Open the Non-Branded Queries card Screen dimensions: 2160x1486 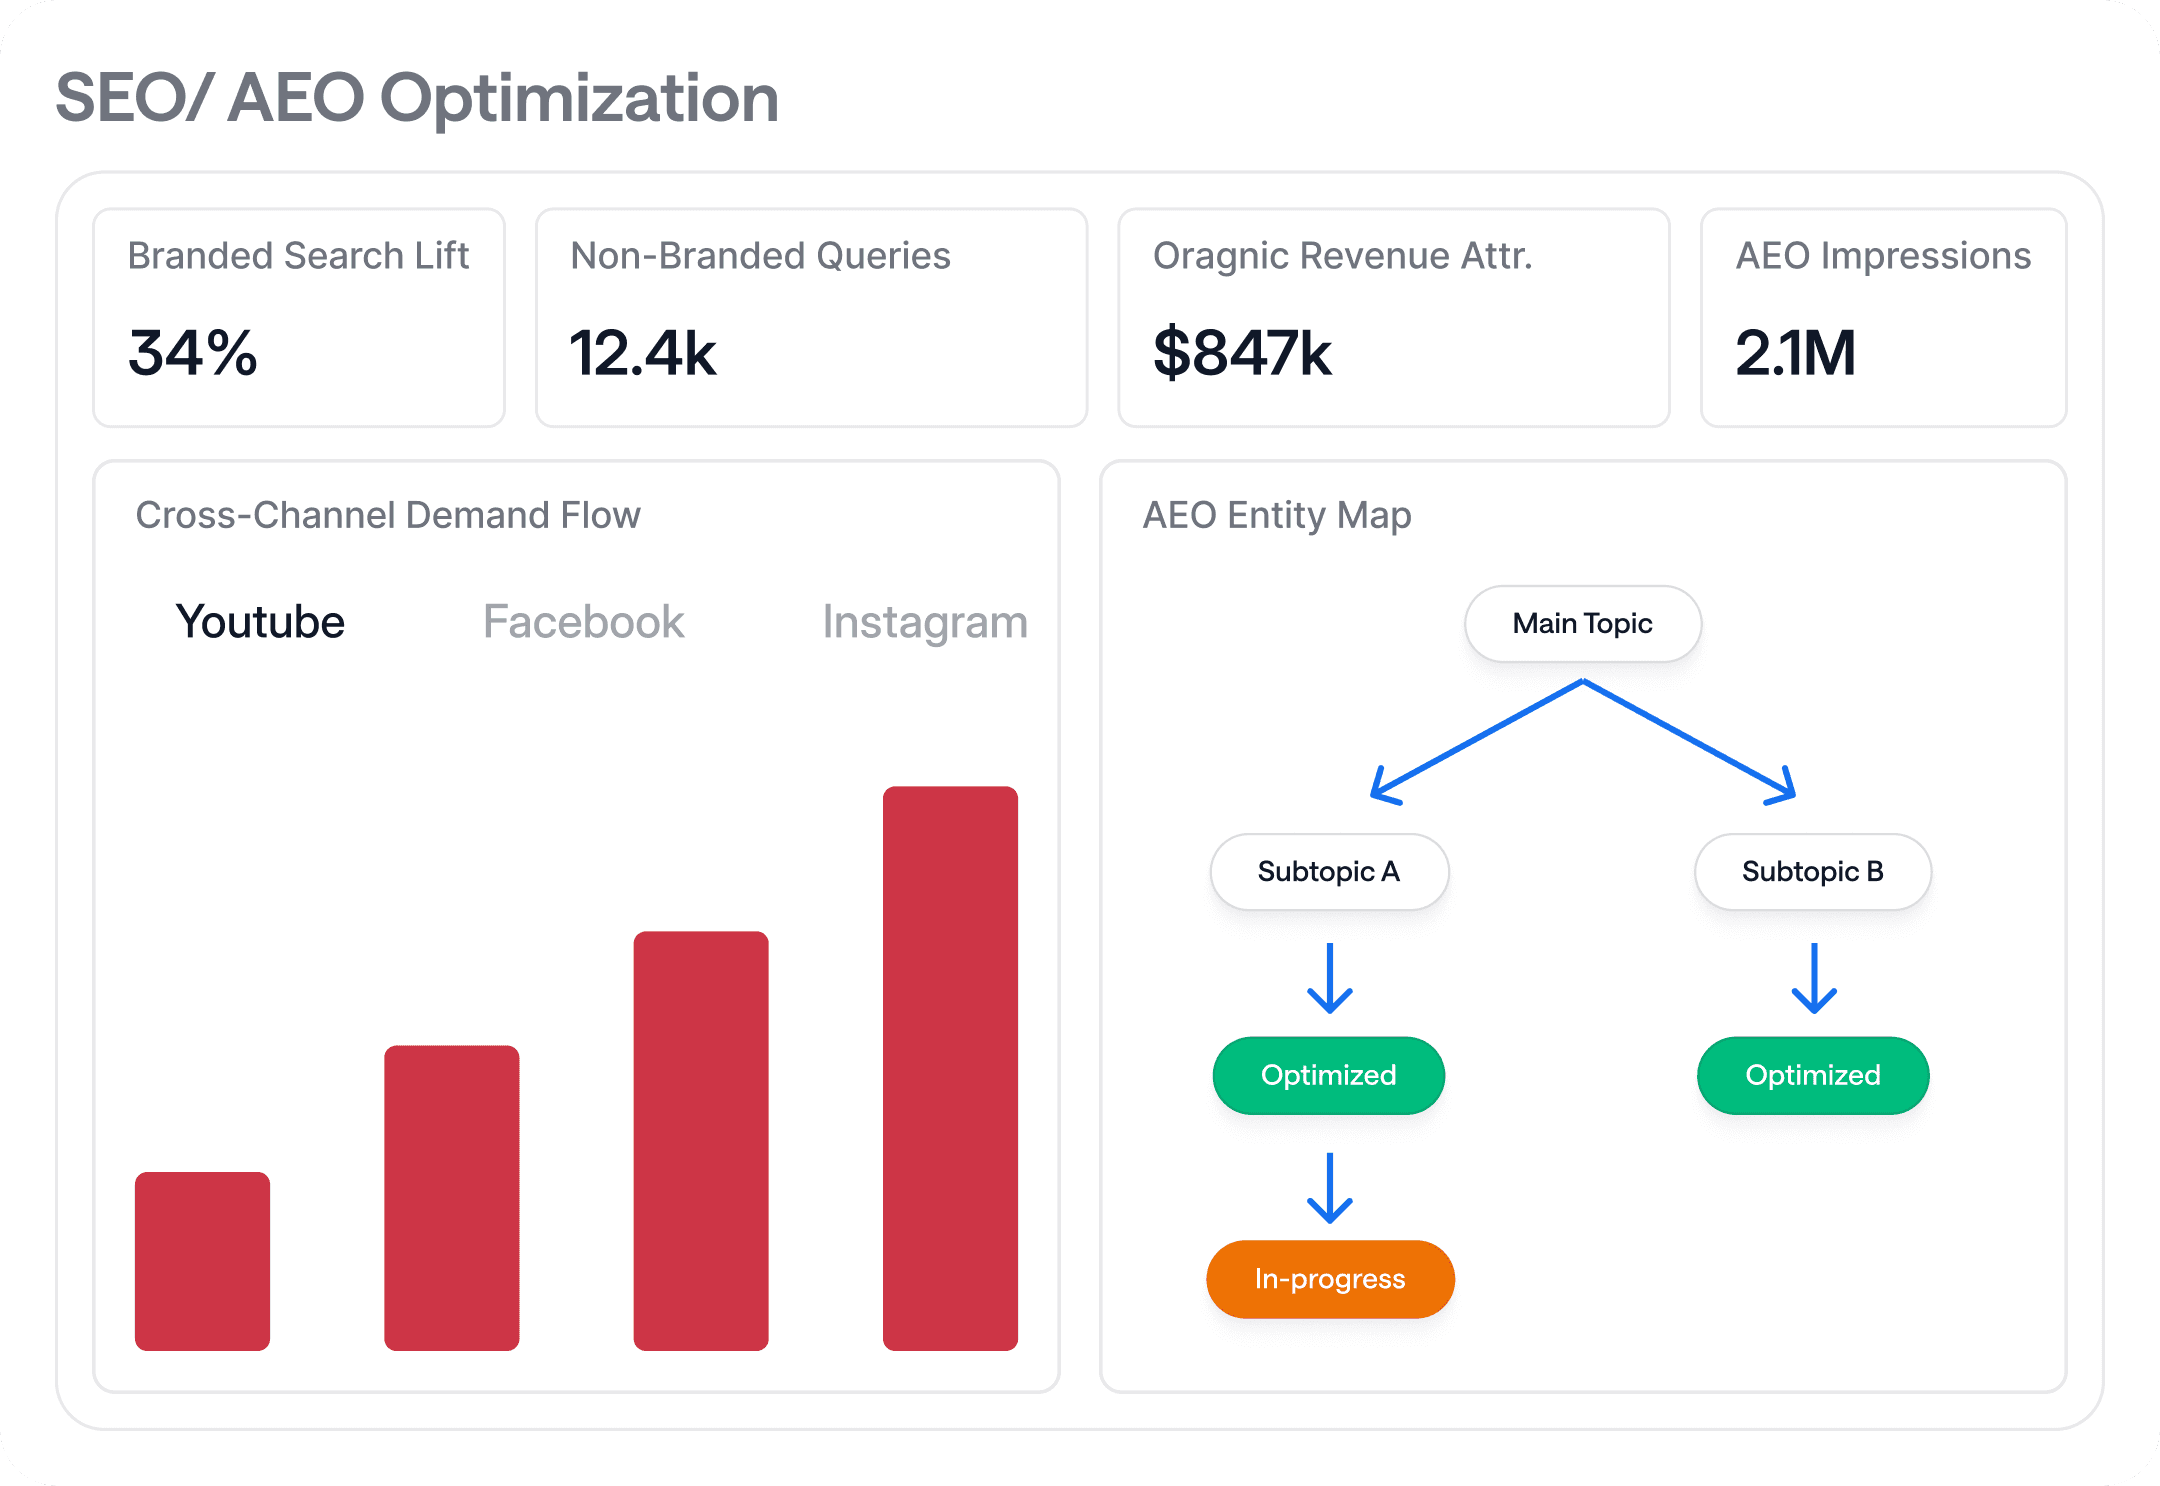pos(810,317)
